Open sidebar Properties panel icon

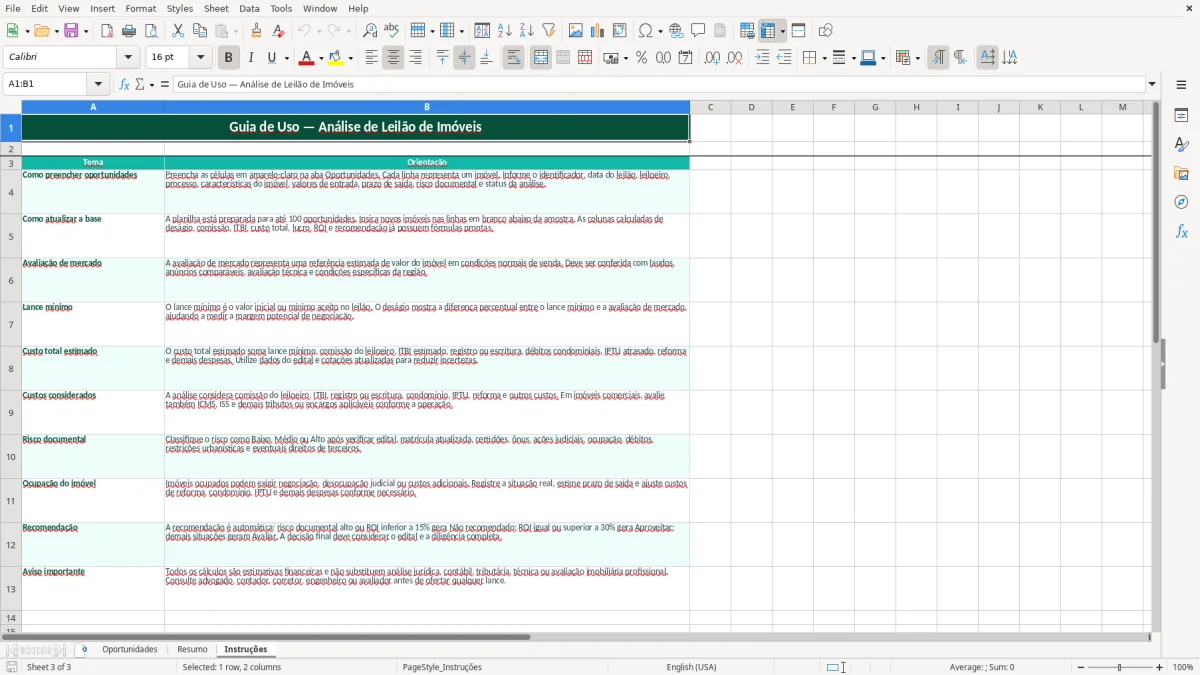tap(1181, 115)
